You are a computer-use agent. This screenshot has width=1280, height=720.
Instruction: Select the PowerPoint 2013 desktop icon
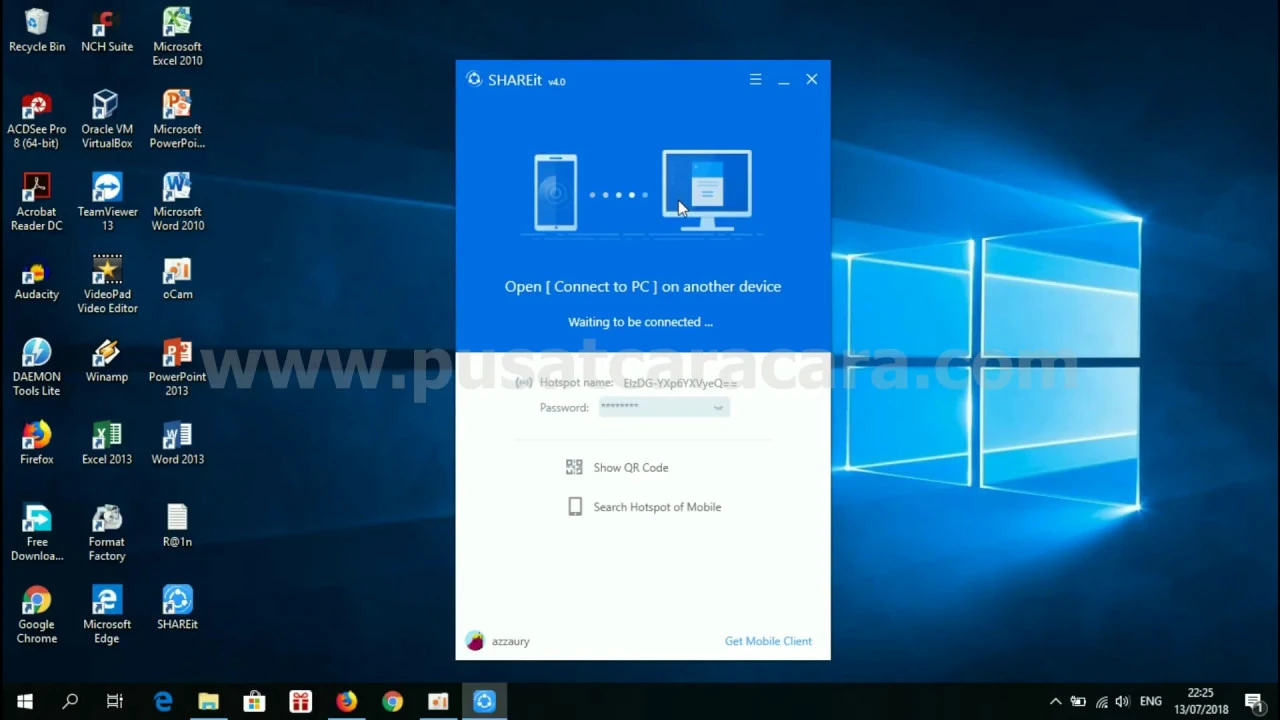(x=177, y=367)
